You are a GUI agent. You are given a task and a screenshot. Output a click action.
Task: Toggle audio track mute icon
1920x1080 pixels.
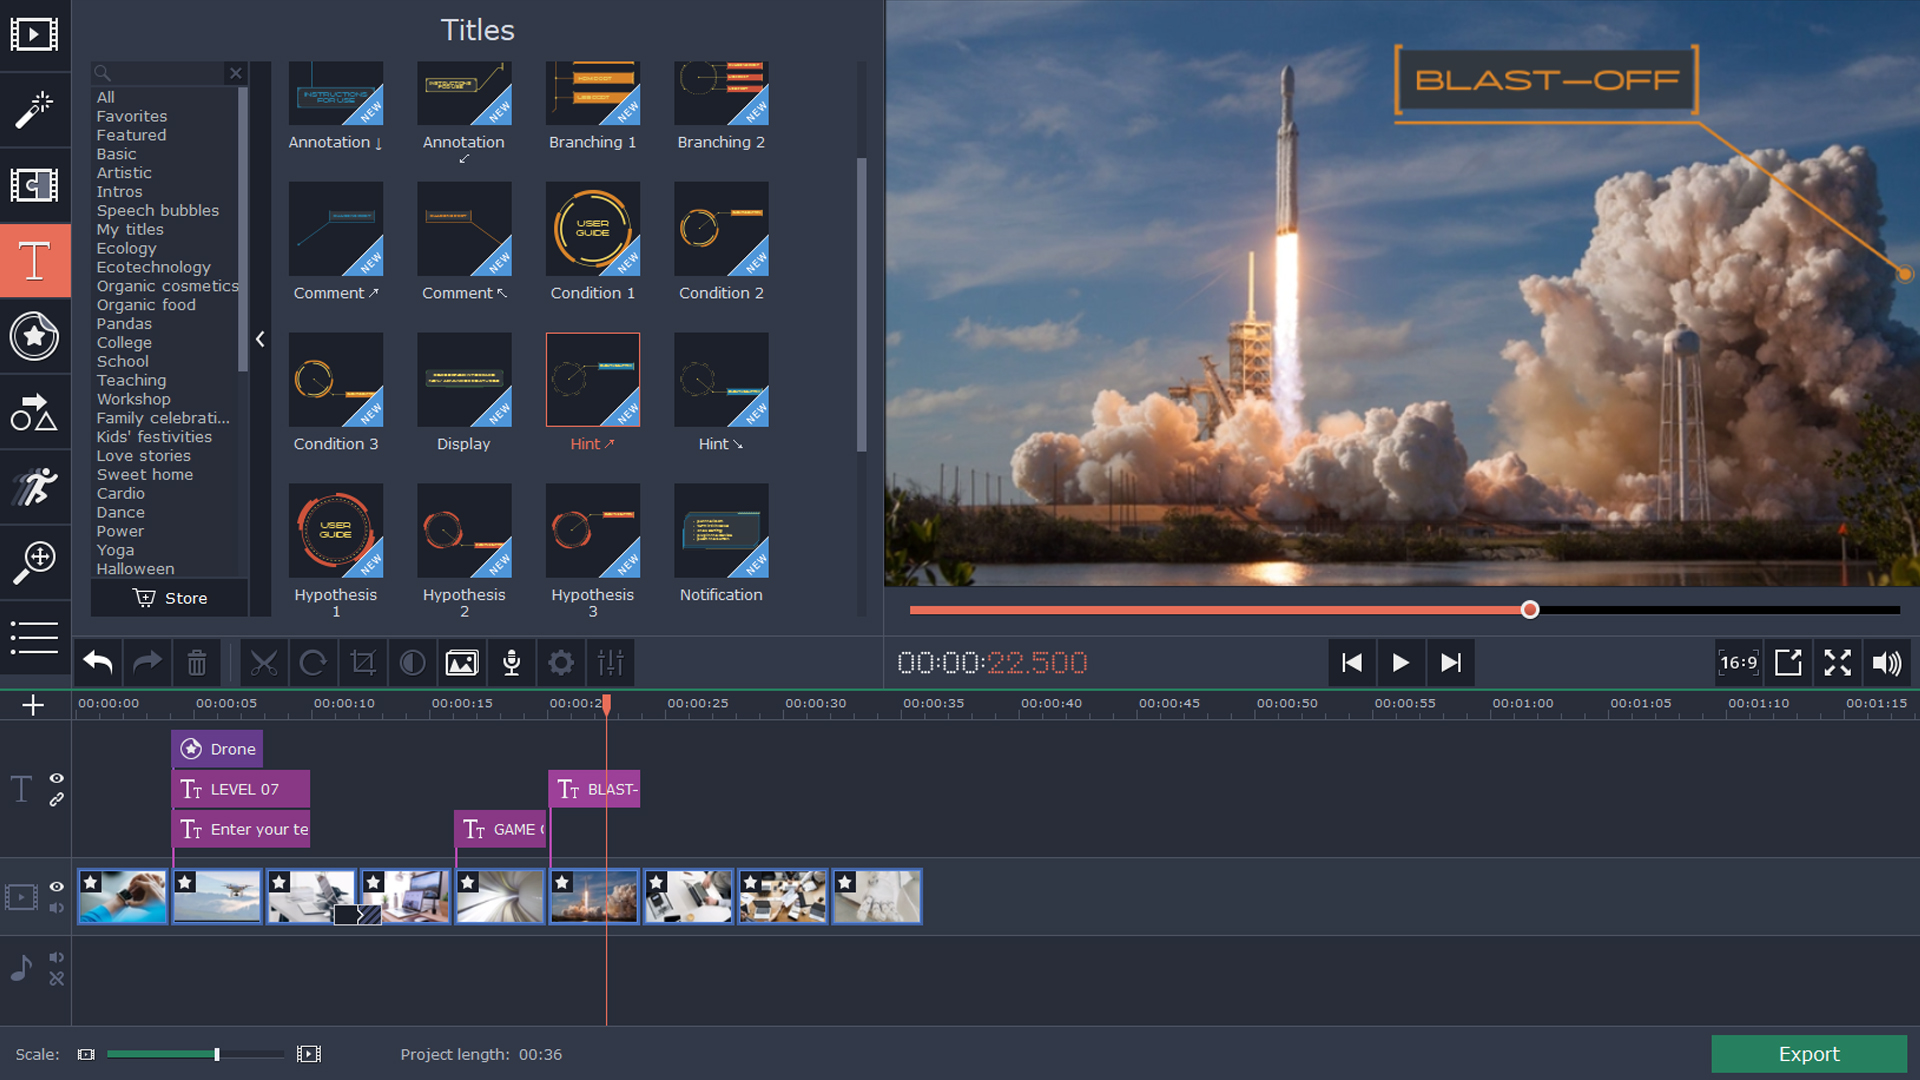55,957
